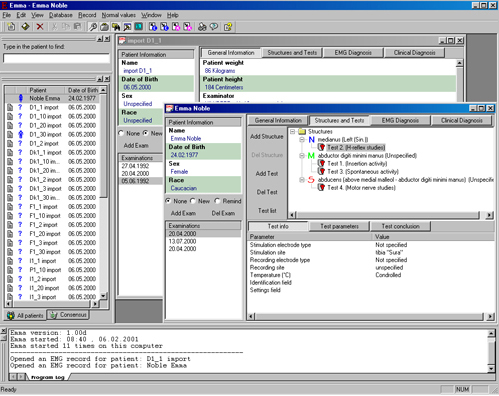
Task: Click the magnifying glass find toolbar icon
Action: pos(93,27)
